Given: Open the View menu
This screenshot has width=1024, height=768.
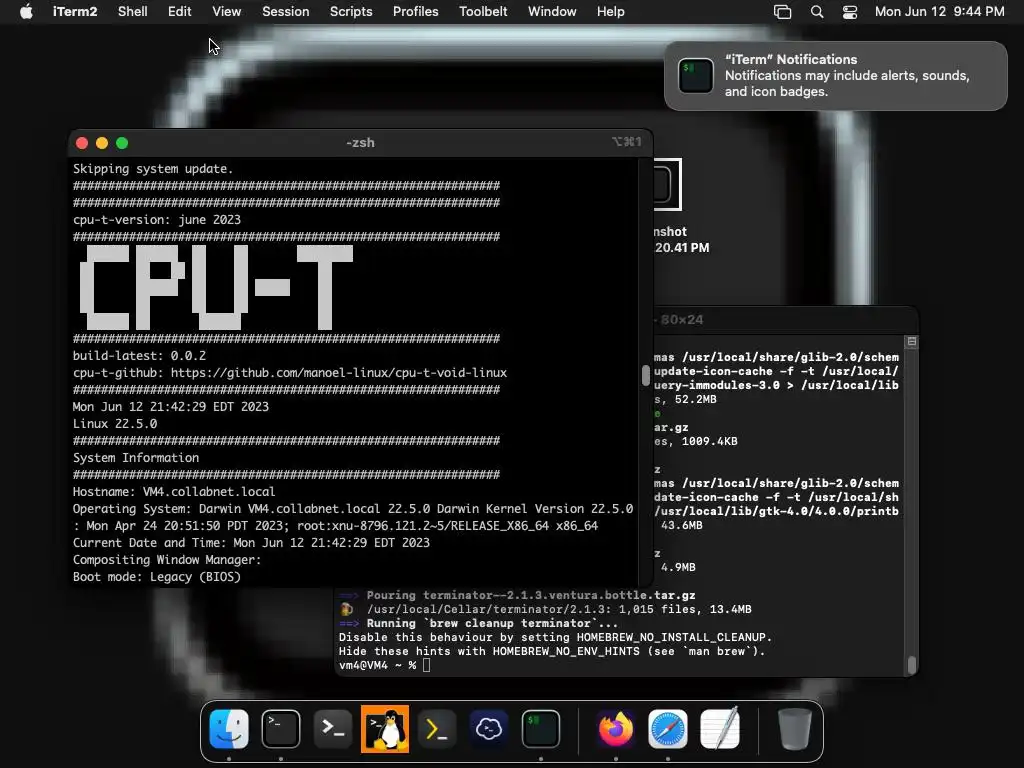Looking at the screenshot, I should tap(227, 12).
